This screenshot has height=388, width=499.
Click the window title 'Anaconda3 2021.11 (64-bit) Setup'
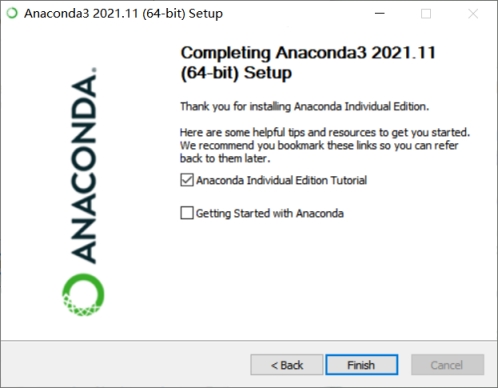[123, 14]
